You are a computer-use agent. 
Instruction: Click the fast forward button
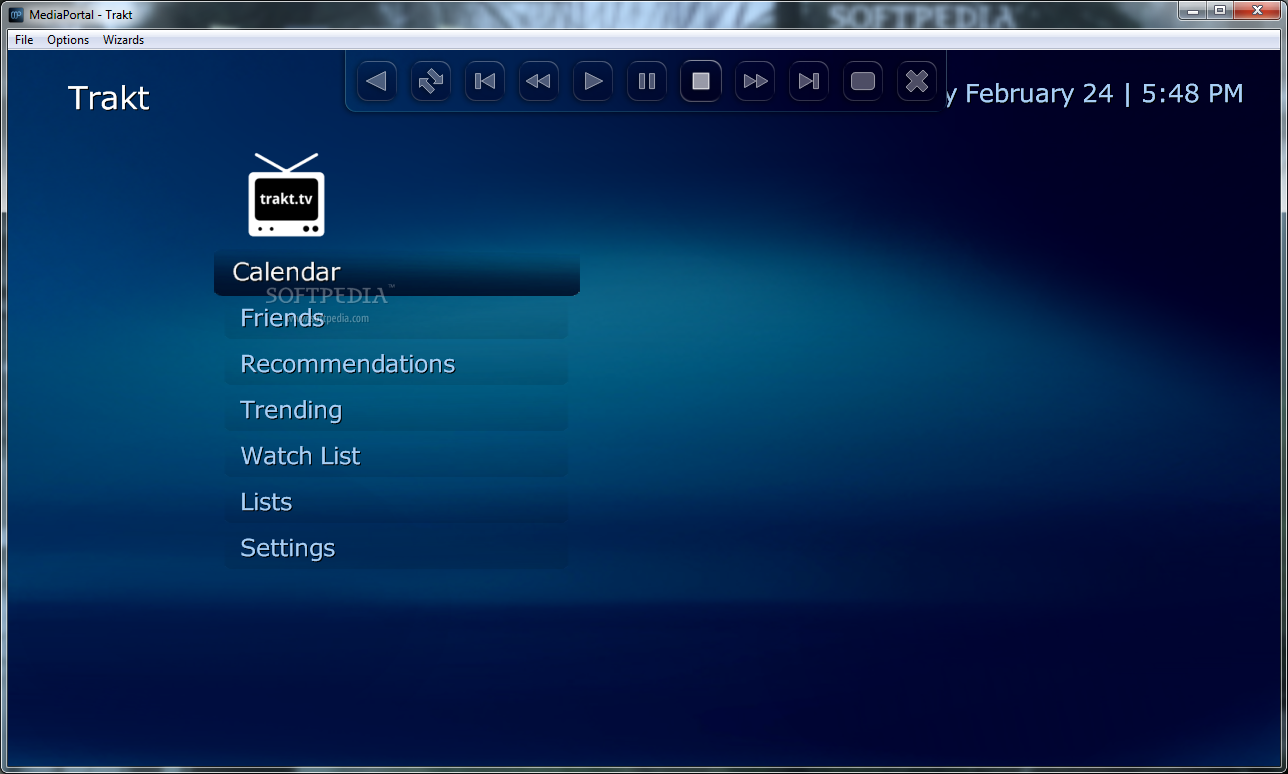[755, 81]
